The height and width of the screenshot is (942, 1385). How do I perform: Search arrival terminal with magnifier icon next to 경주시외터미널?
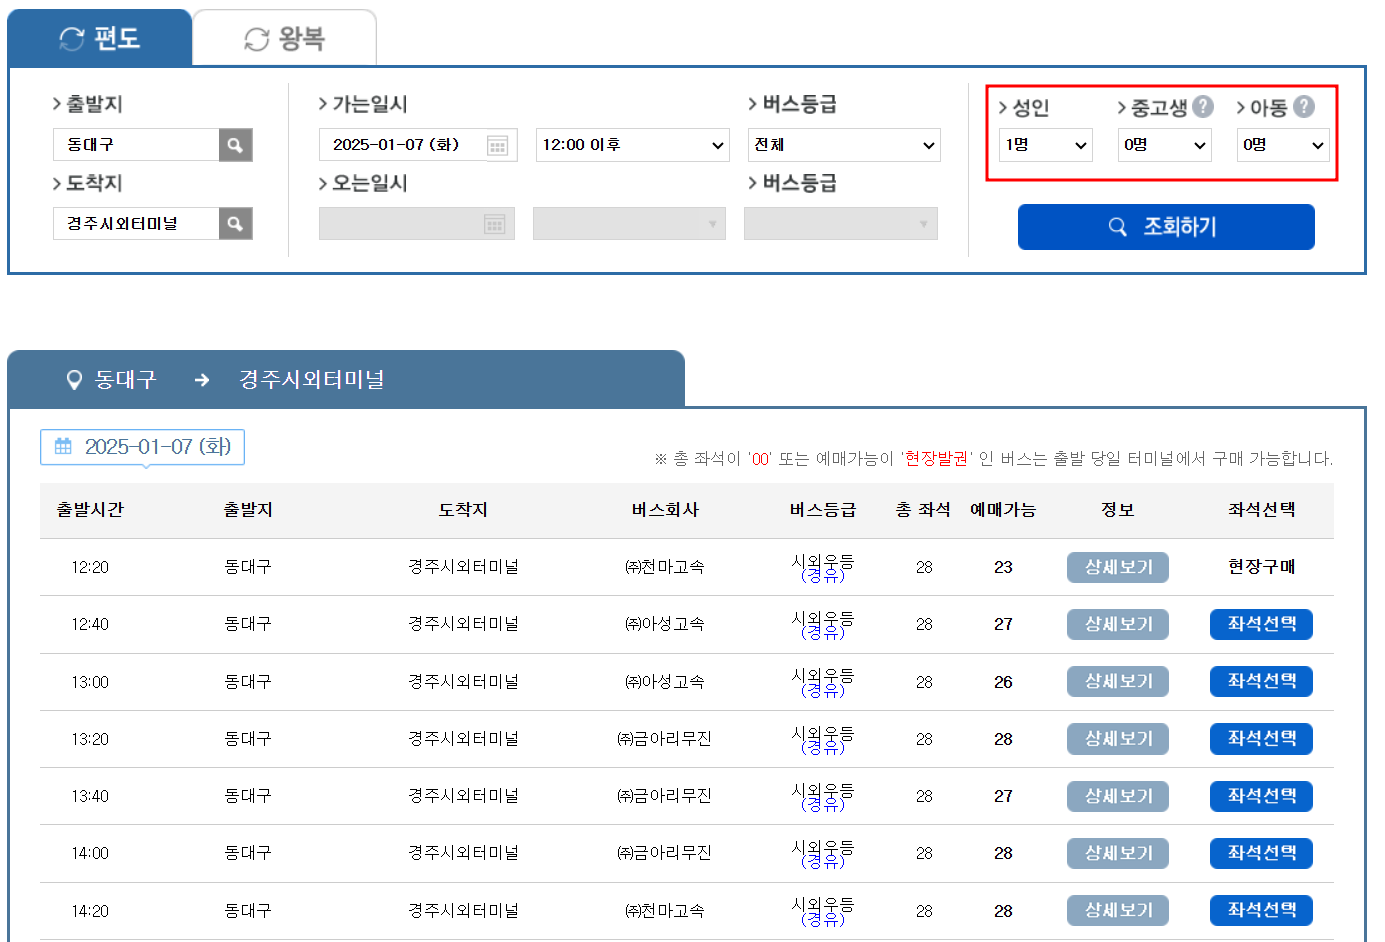click(x=235, y=224)
